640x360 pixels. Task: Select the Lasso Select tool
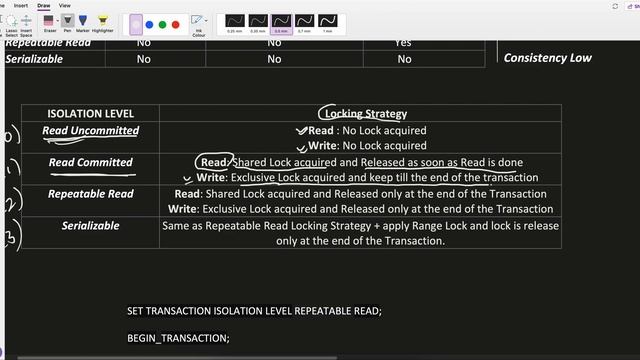coord(11,25)
